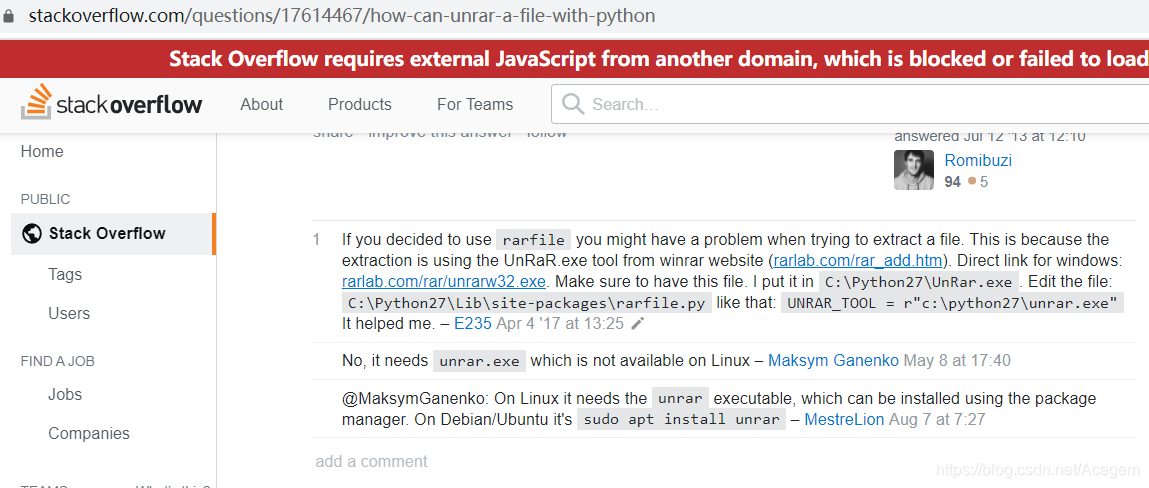The width and height of the screenshot is (1149, 488).
Task: Open Tags in the sidebar
Action: click(65, 275)
